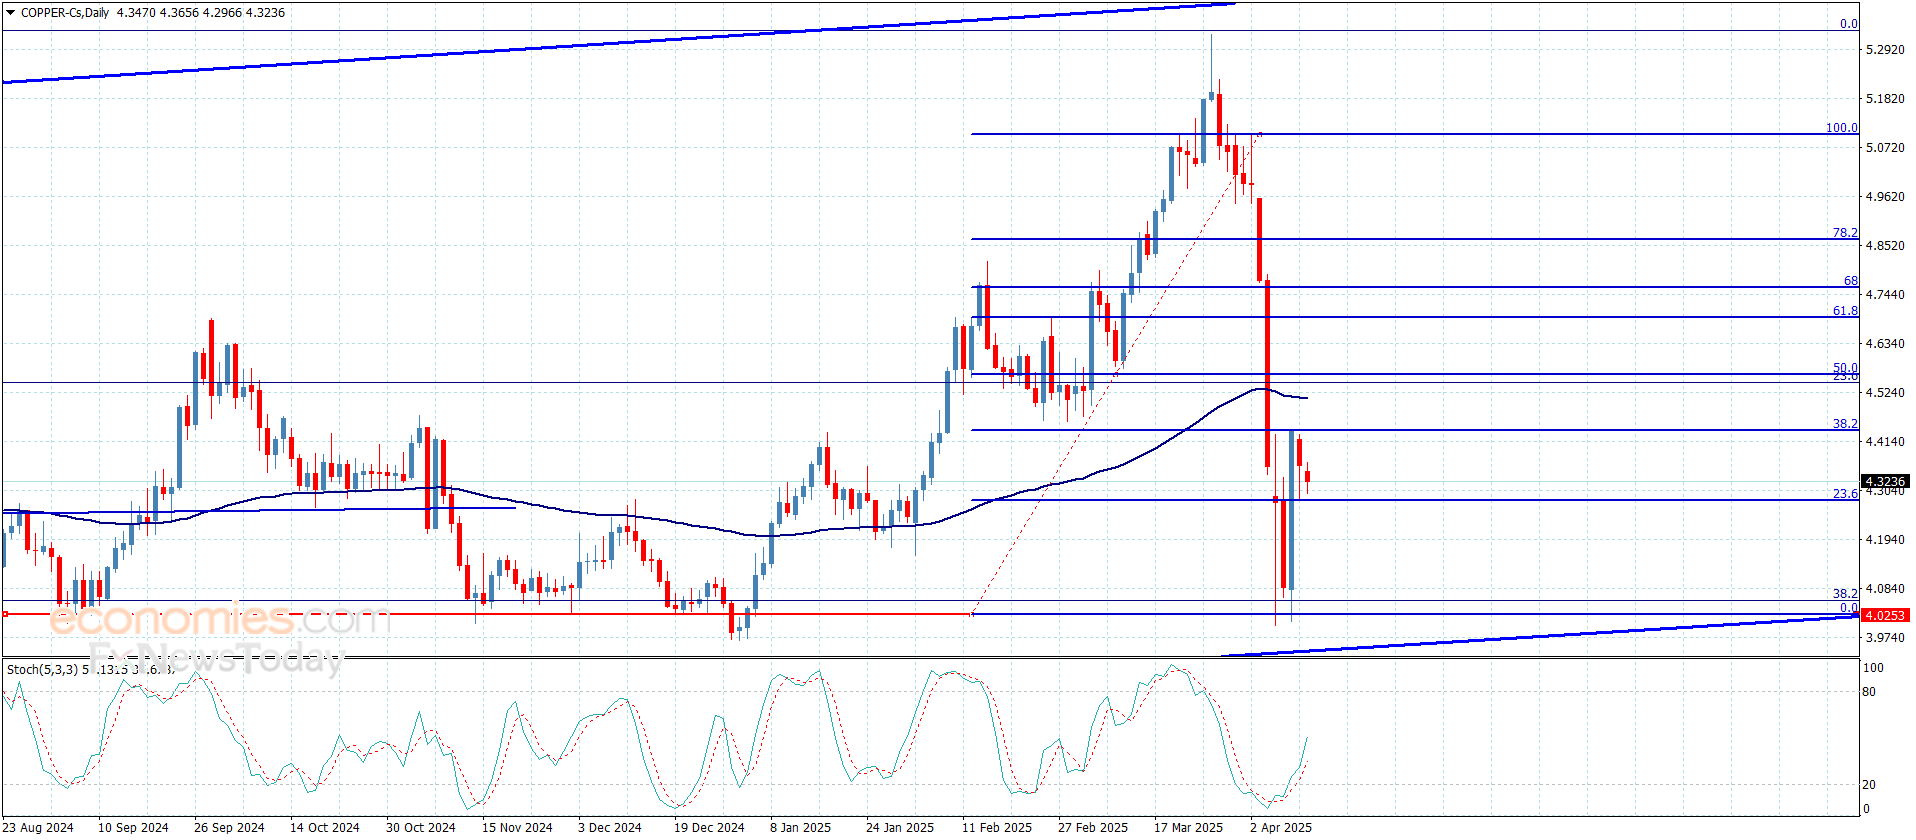Click price axis label 5.1820
The height and width of the screenshot is (840, 1916).
(x=1885, y=99)
